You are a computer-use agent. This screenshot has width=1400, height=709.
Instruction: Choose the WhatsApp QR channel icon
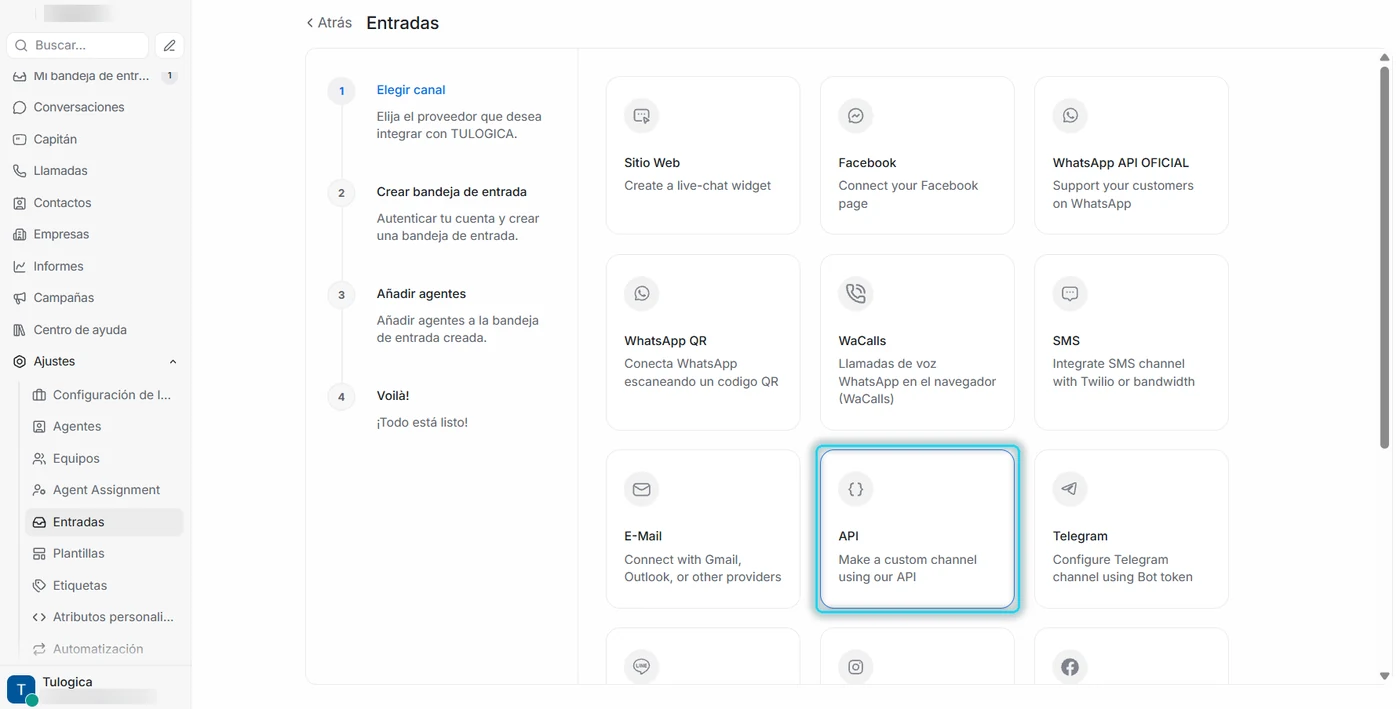click(x=641, y=293)
